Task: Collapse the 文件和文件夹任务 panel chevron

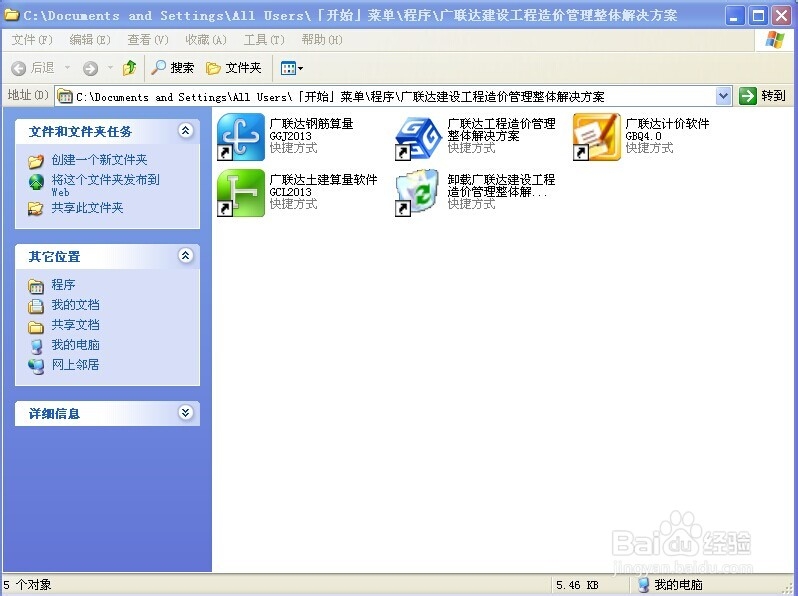Action: pyautogui.click(x=185, y=131)
